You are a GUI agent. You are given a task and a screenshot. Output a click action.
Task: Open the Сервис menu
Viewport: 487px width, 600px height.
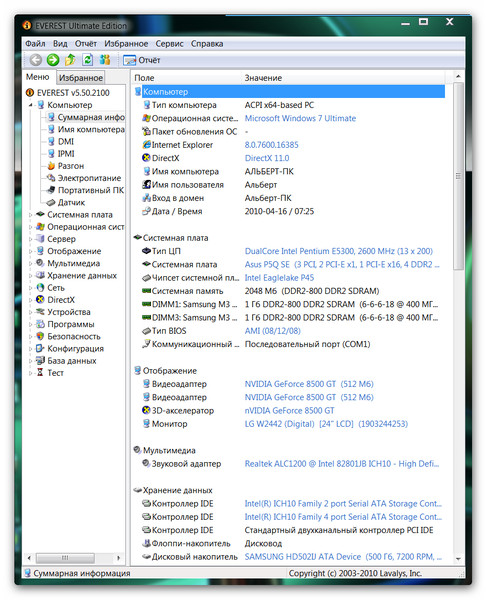[x=169, y=44]
